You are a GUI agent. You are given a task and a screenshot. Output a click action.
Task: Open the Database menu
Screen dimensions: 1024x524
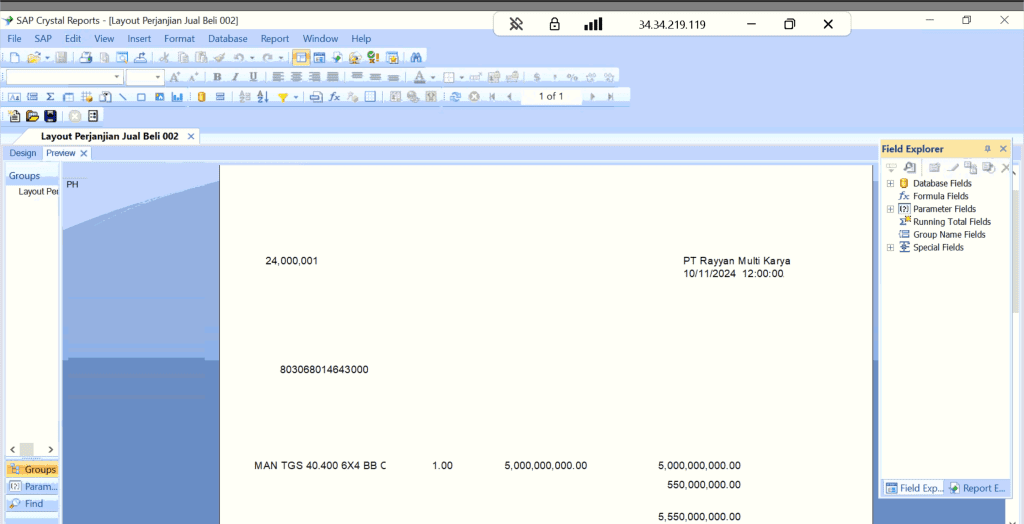click(228, 39)
